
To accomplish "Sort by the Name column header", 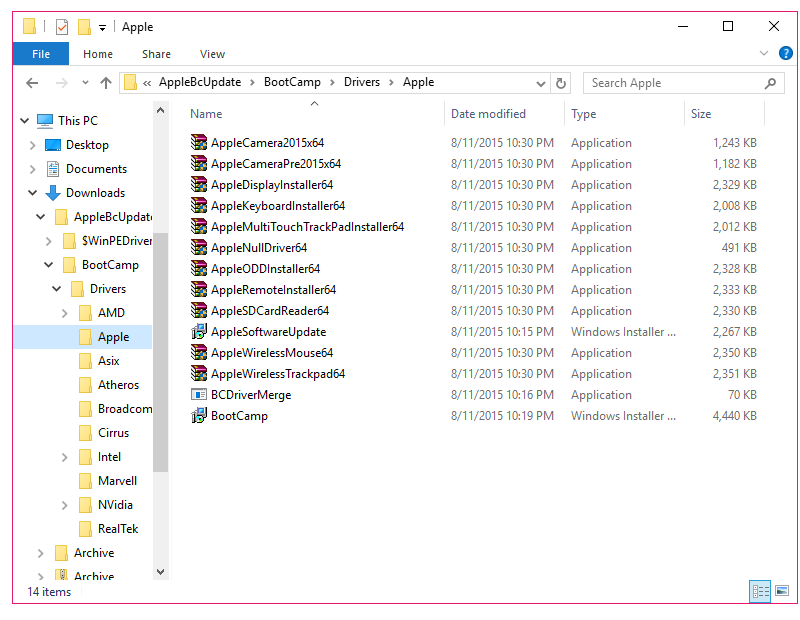I will 206,114.
